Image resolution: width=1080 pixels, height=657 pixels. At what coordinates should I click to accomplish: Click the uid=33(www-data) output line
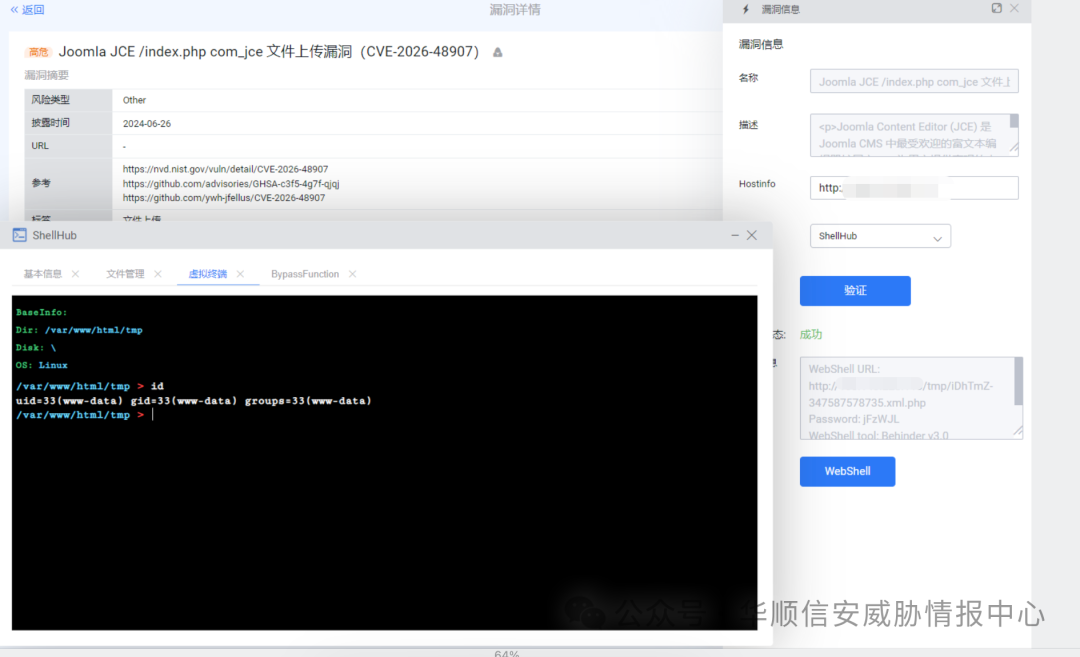pos(194,401)
